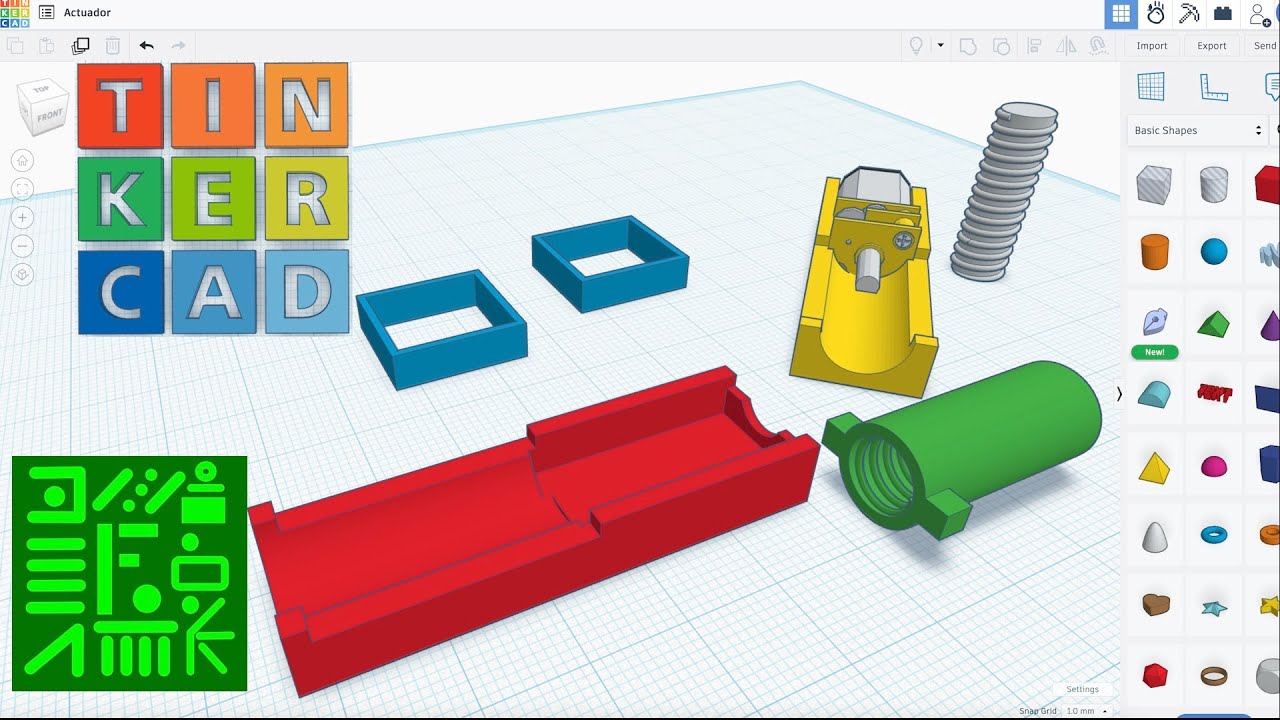1280x720 pixels.
Task: Pick the Scribble pen shape
Action: 1154,322
